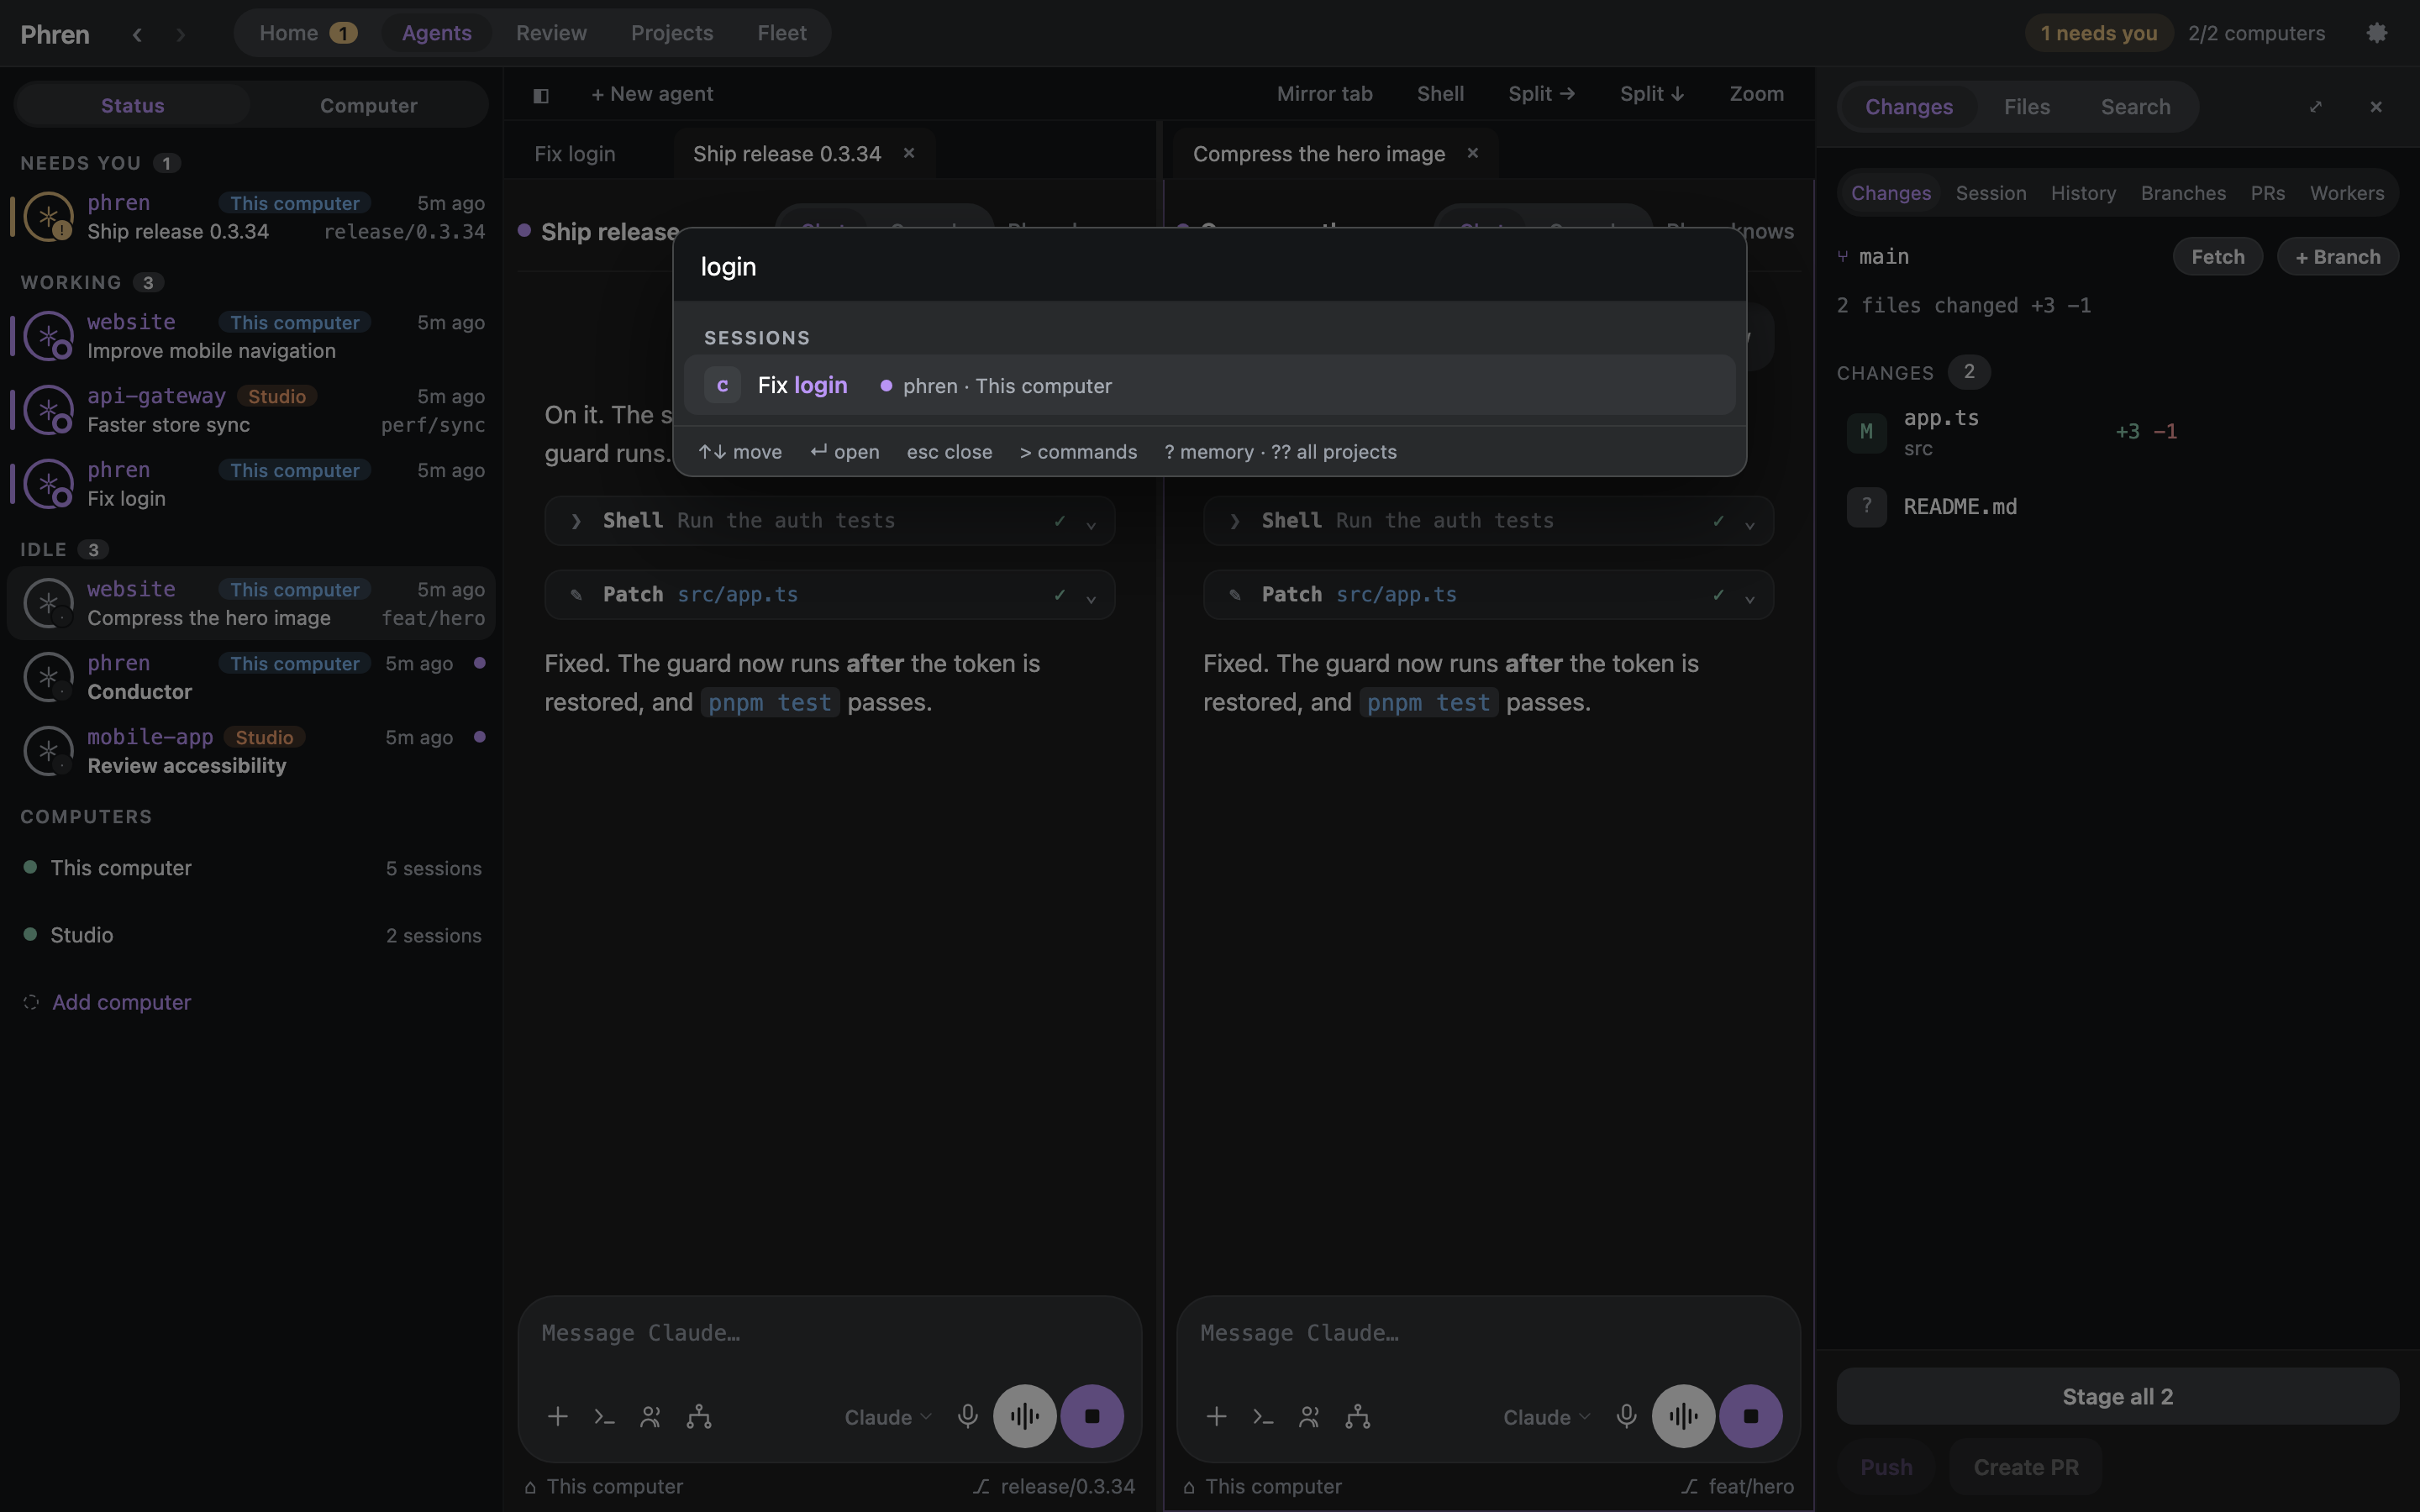Click the plus attach icon in right composer
2420x1512 pixels.
click(x=1216, y=1416)
